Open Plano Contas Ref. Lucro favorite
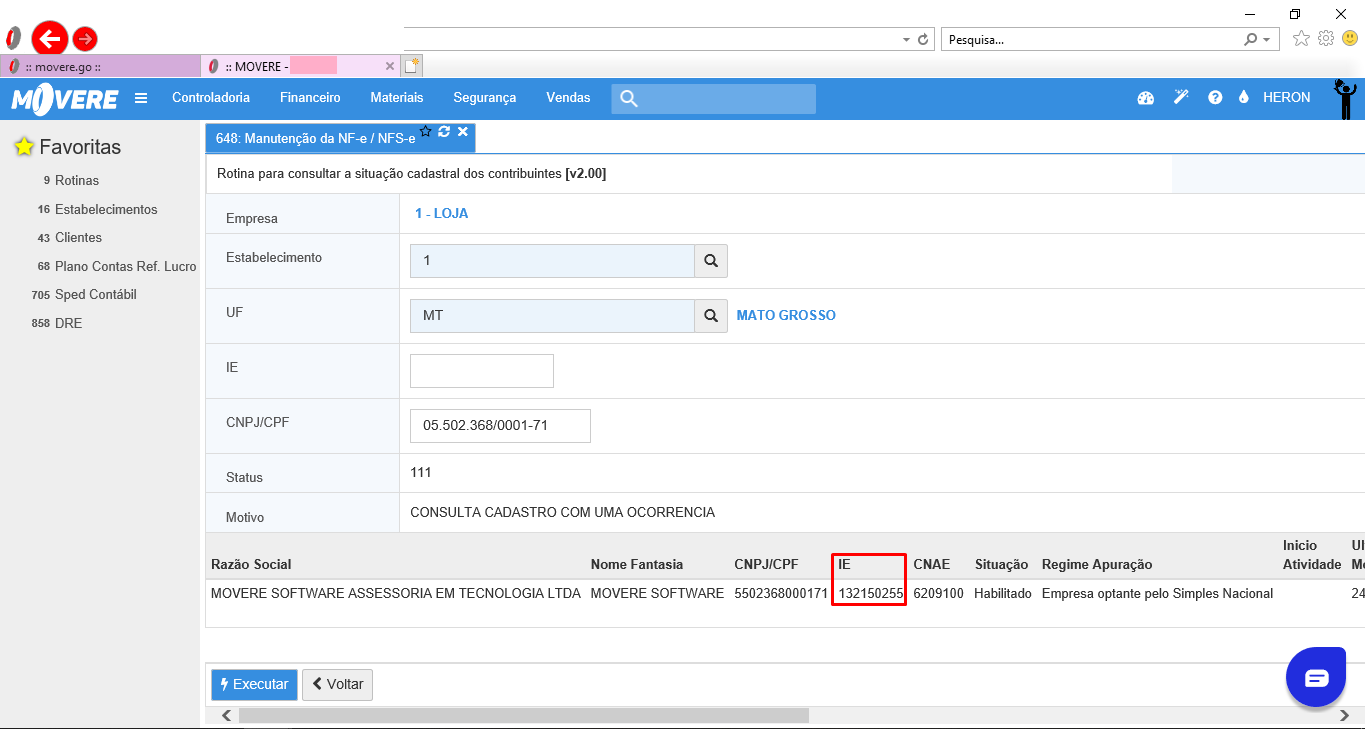Image resolution: width=1365 pixels, height=729 pixels. point(126,267)
